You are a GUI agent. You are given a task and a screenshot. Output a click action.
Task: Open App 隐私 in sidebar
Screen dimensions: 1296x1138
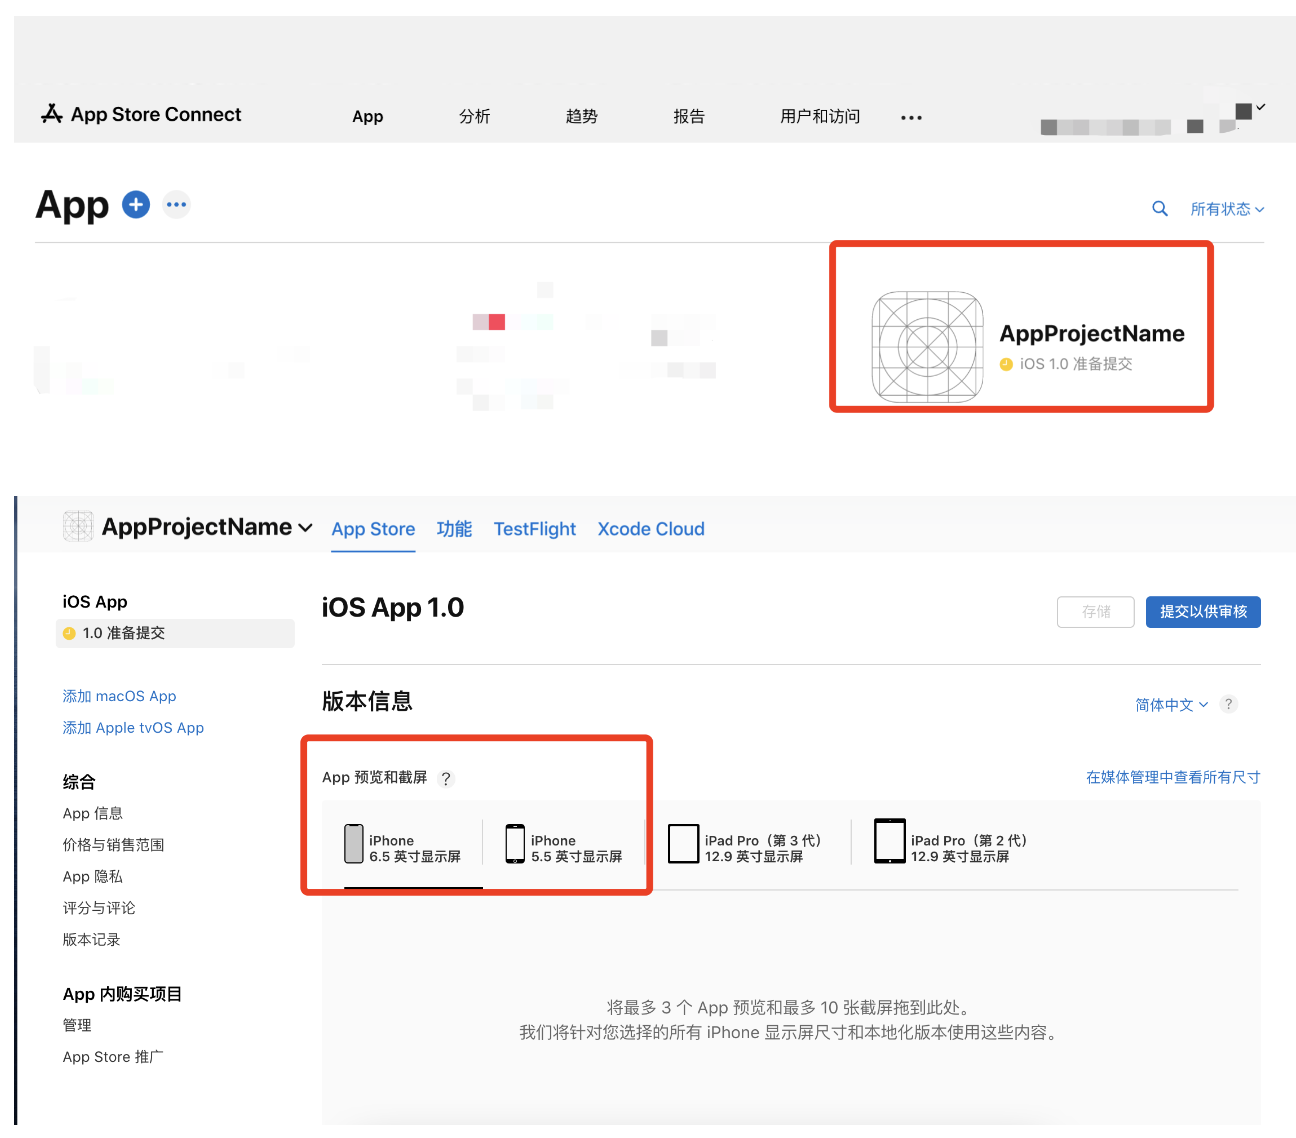93,876
